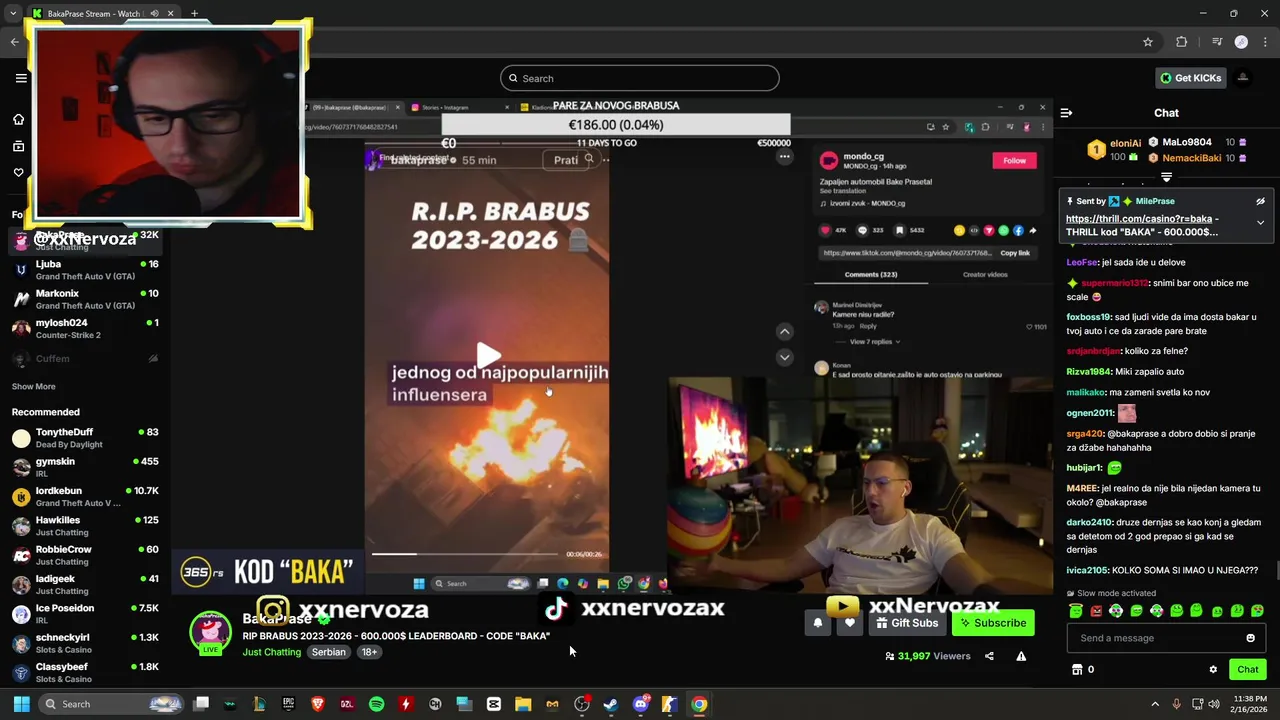1280x720 pixels.
Task: Open the user profile avatar menu
Action: tap(1243, 78)
